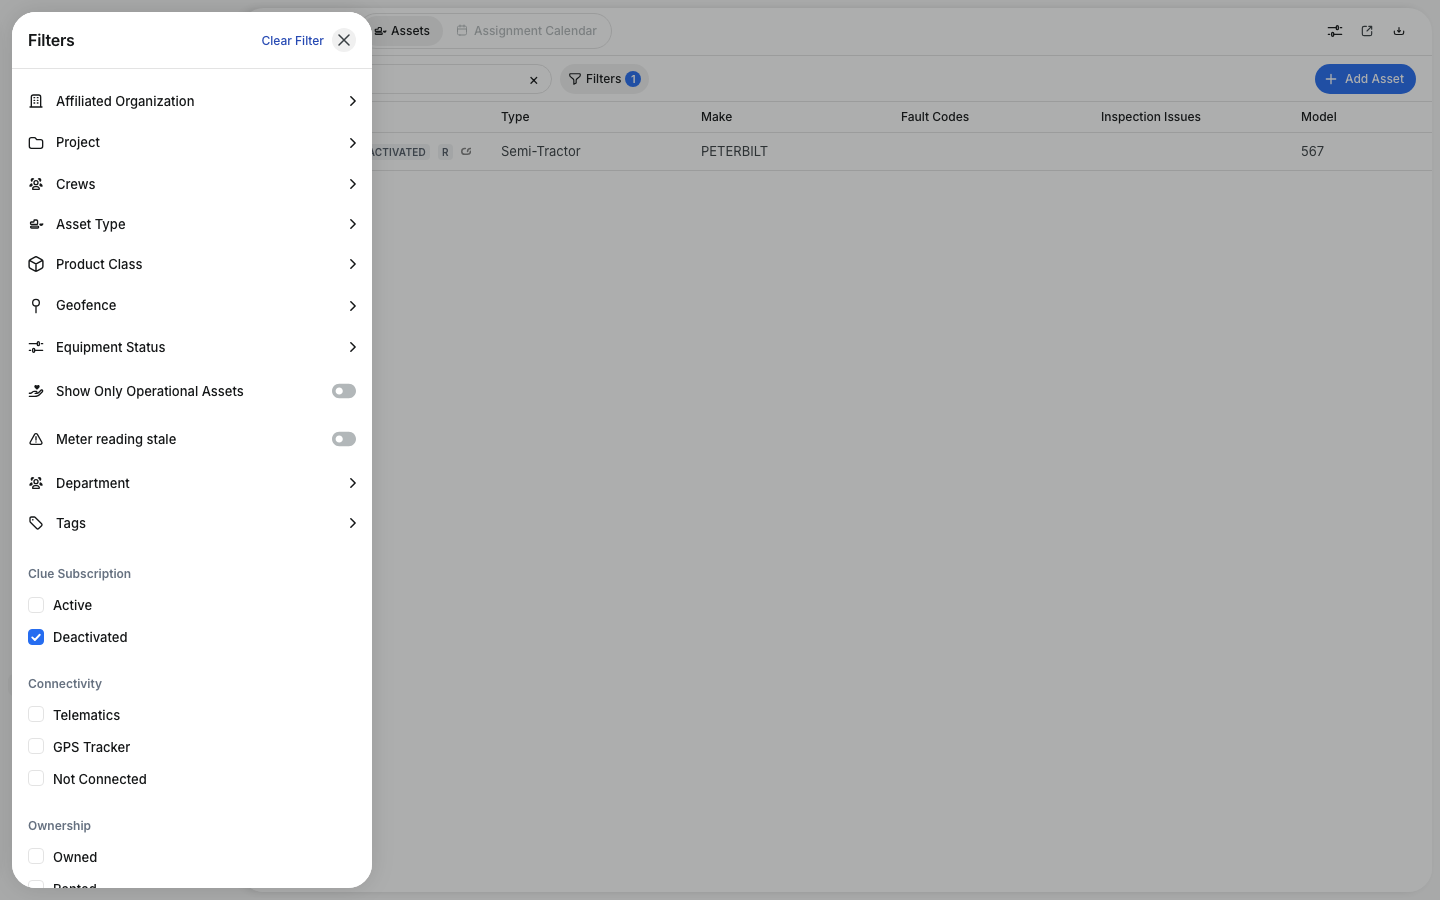Click the Tags label icon
This screenshot has height=900, width=1440.
click(36, 523)
